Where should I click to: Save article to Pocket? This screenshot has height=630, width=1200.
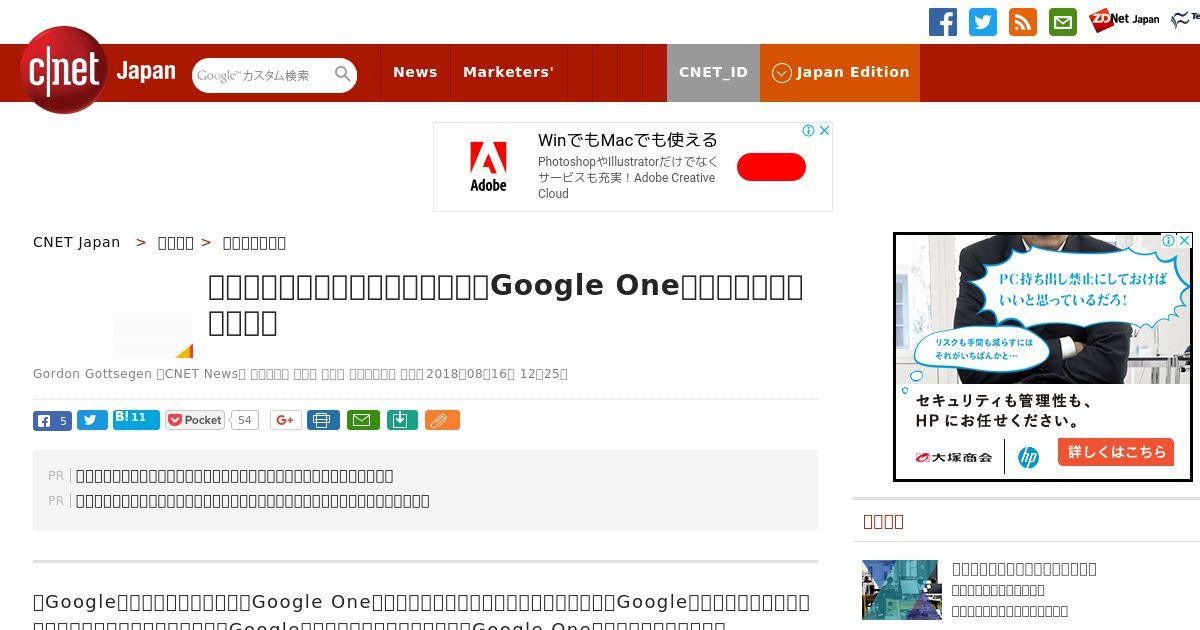(195, 420)
